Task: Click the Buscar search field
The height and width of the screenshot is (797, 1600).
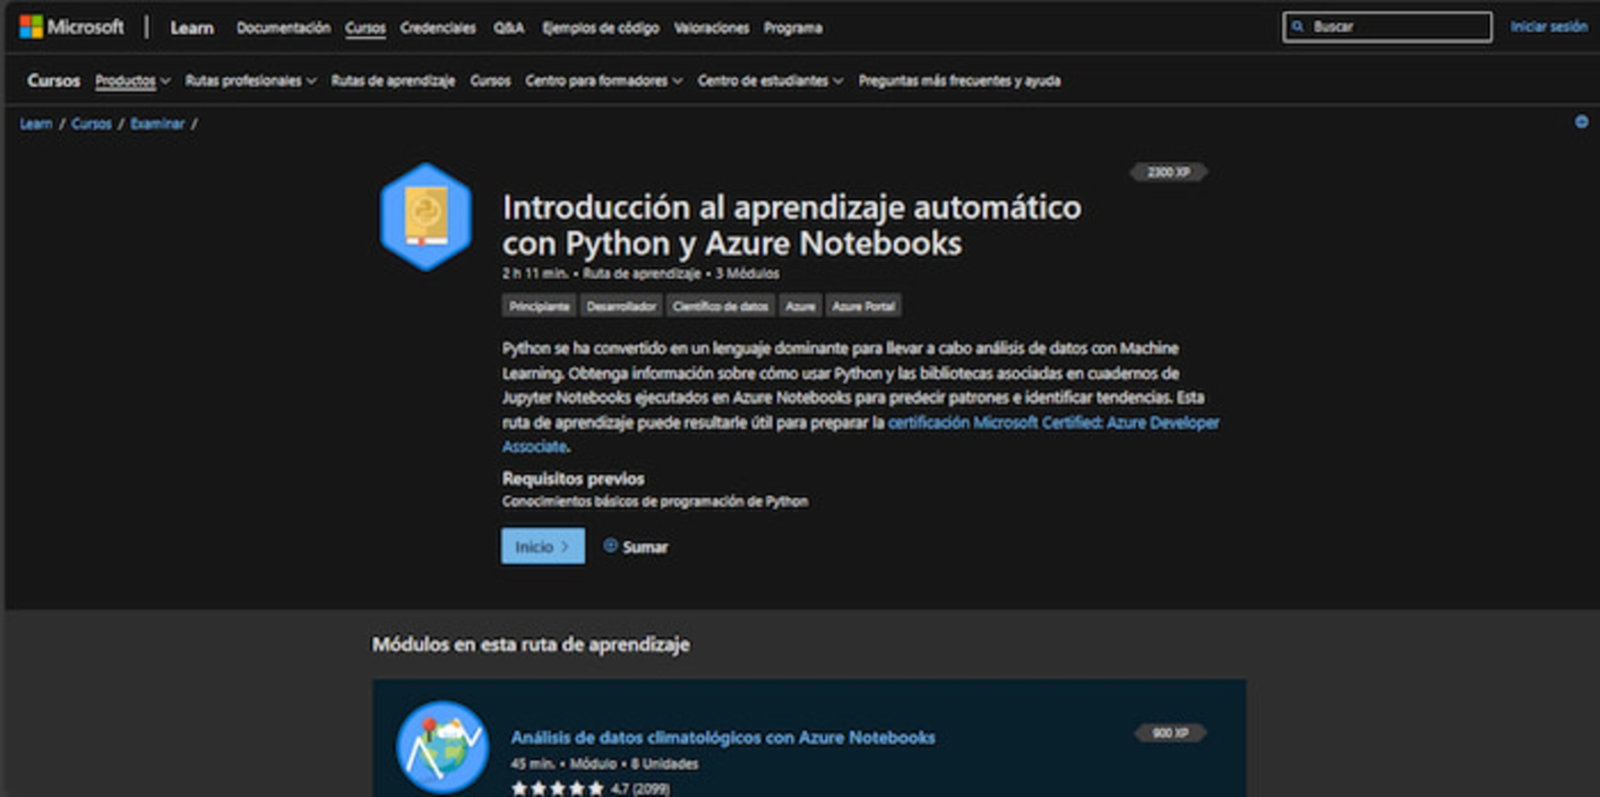Action: pos(1387,27)
